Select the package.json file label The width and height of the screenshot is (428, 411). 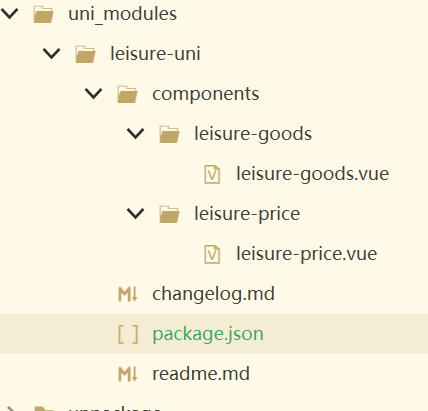208,334
